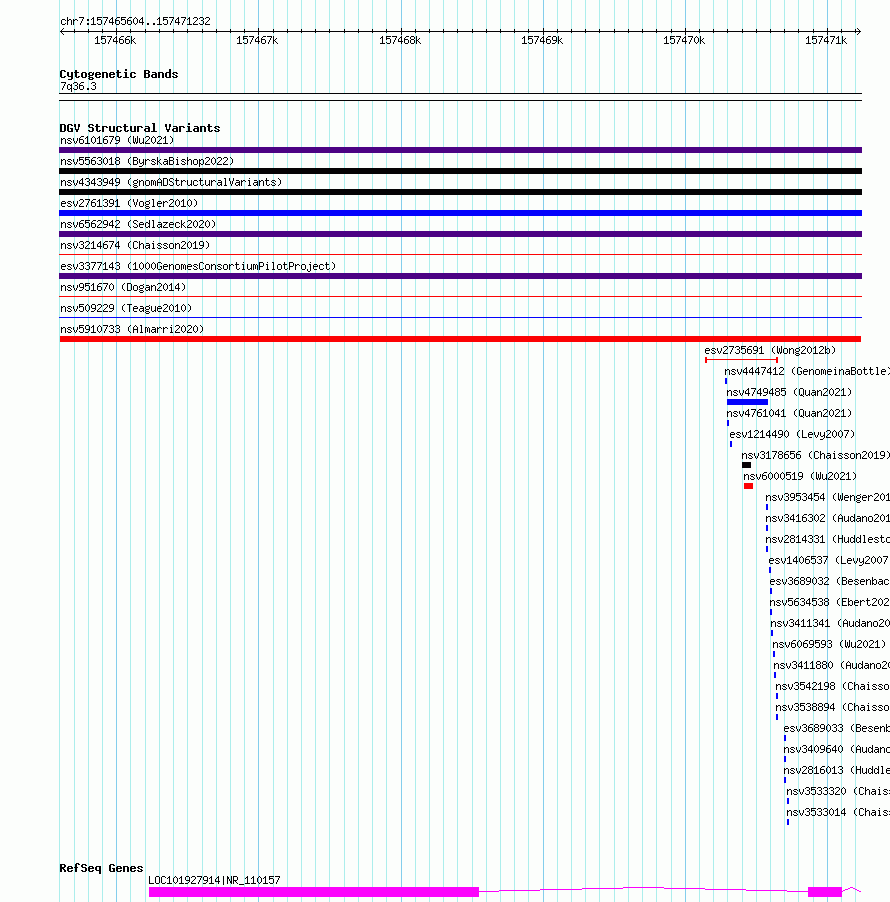Click the red block under nsv6000519 (Wu2021)
Image resolution: width=890 pixels, height=902 pixels.
pos(748,486)
